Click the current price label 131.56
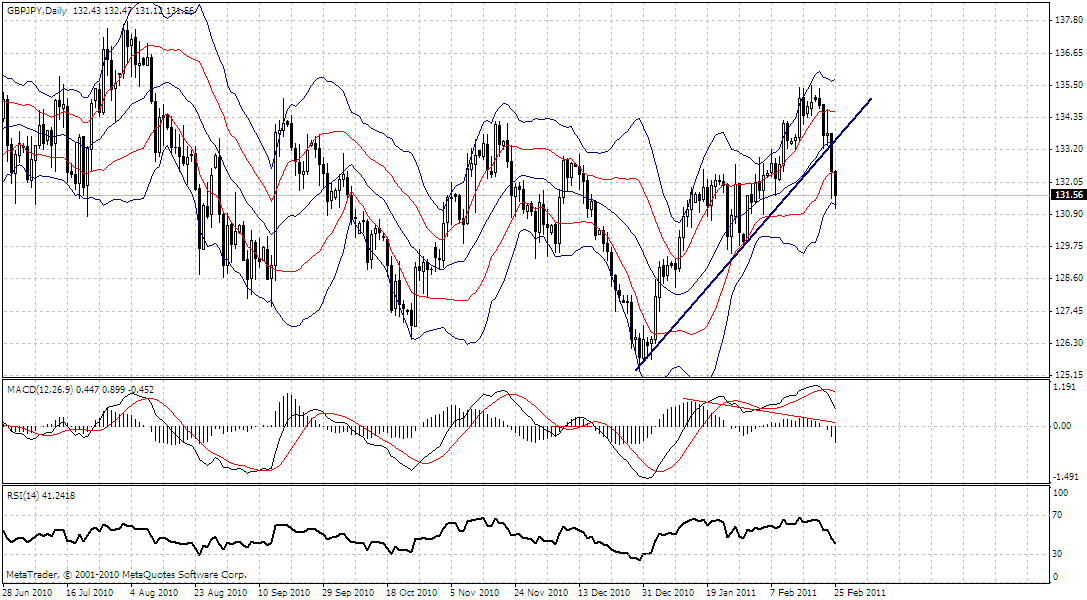 pyautogui.click(x=1068, y=195)
